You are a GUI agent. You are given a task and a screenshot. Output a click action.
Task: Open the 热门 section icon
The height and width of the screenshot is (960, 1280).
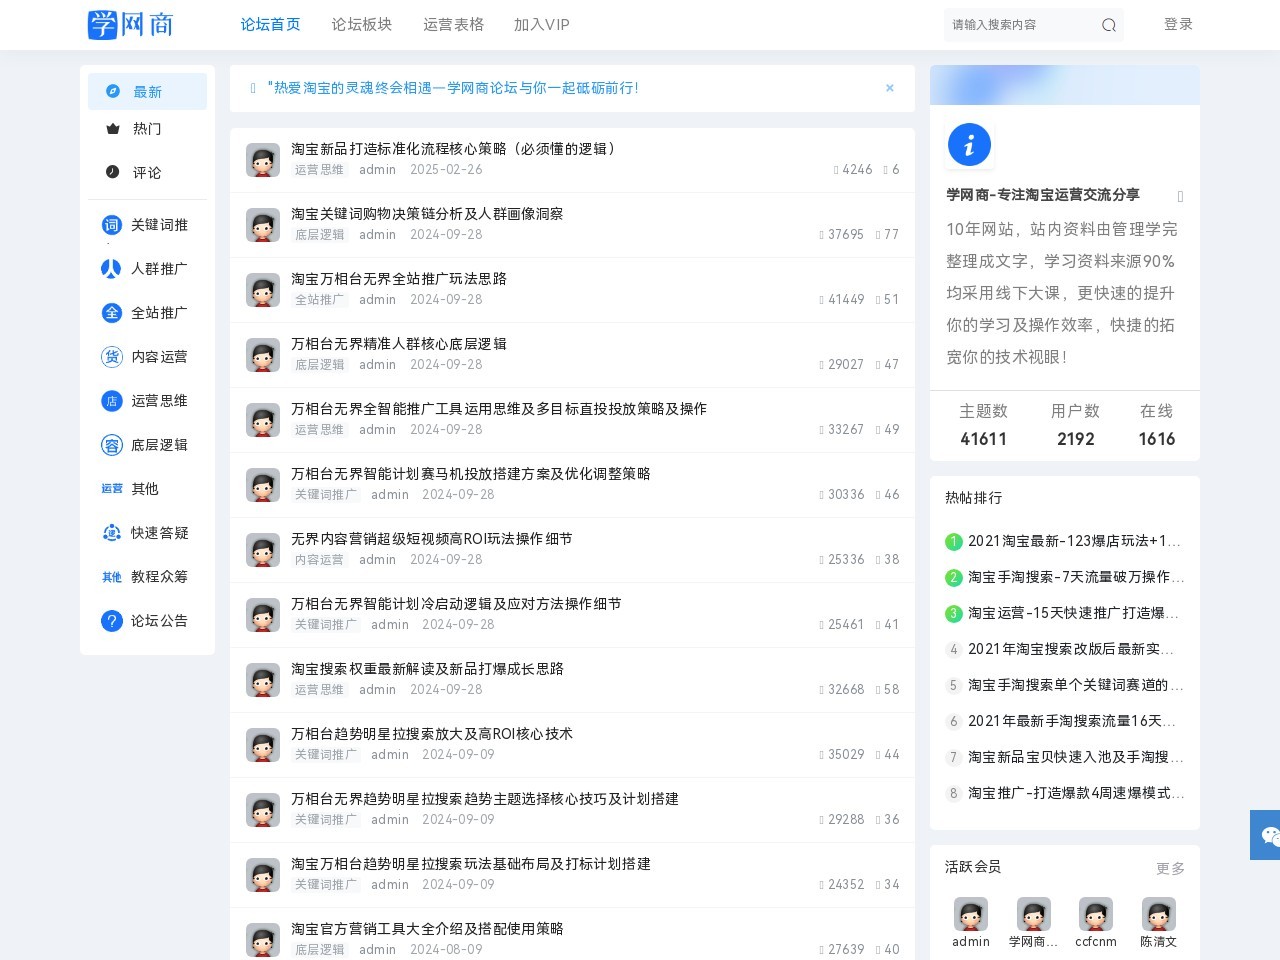pyautogui.click(x=112, y=128)
